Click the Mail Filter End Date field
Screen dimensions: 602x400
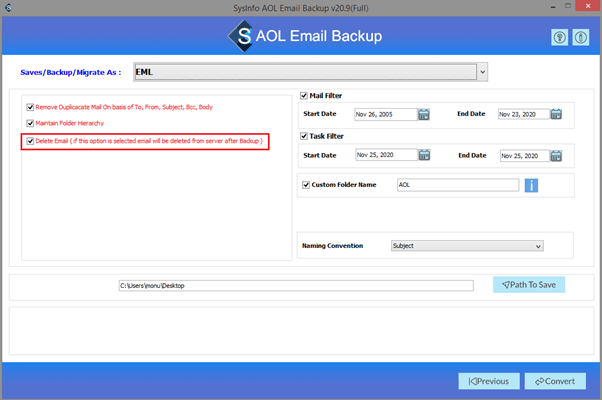(x=524, y=114)
